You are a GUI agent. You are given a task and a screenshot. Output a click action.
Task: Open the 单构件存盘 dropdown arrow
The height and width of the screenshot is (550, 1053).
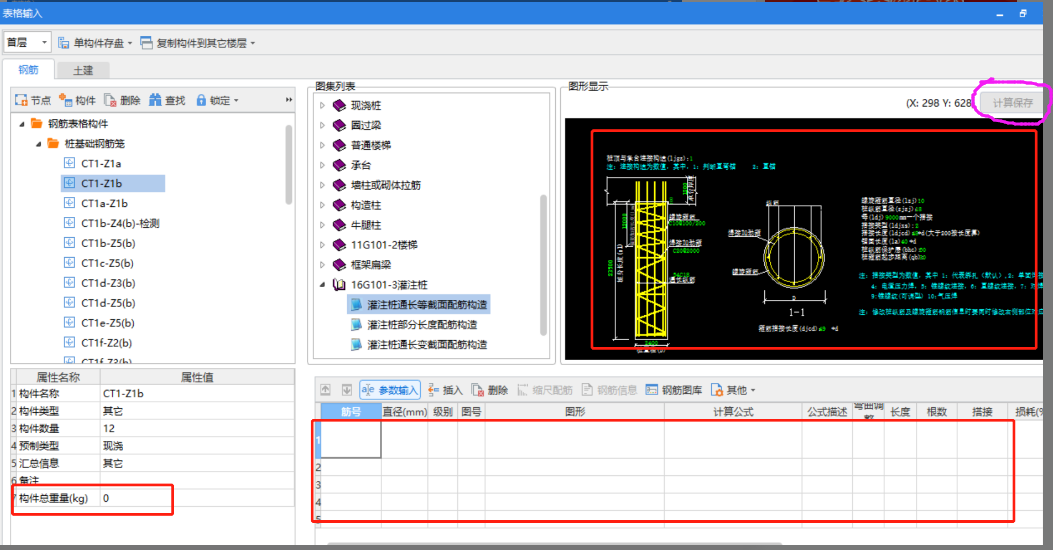pos(130,44)
